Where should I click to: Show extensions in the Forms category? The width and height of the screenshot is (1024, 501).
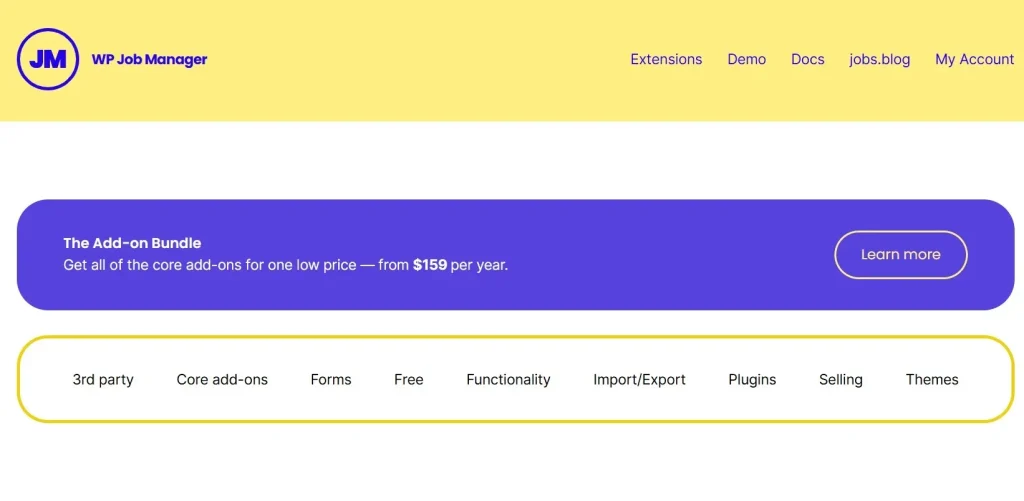tap(331, 380)
